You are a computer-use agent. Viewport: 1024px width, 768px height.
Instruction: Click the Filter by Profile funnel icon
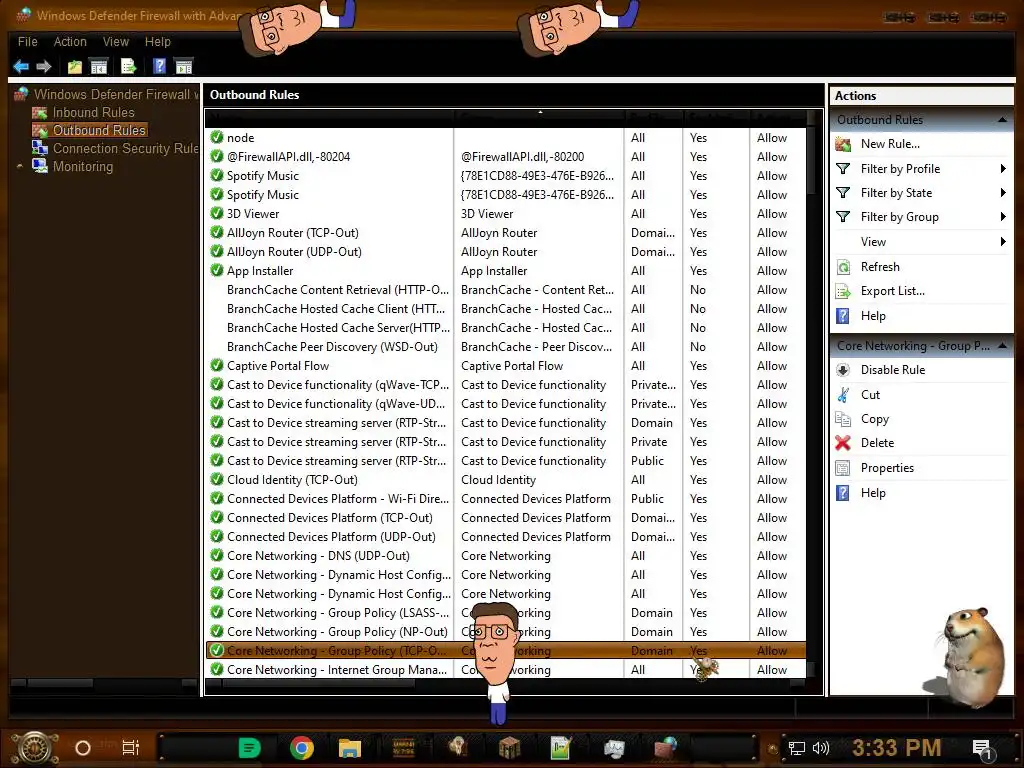(843, 168)
